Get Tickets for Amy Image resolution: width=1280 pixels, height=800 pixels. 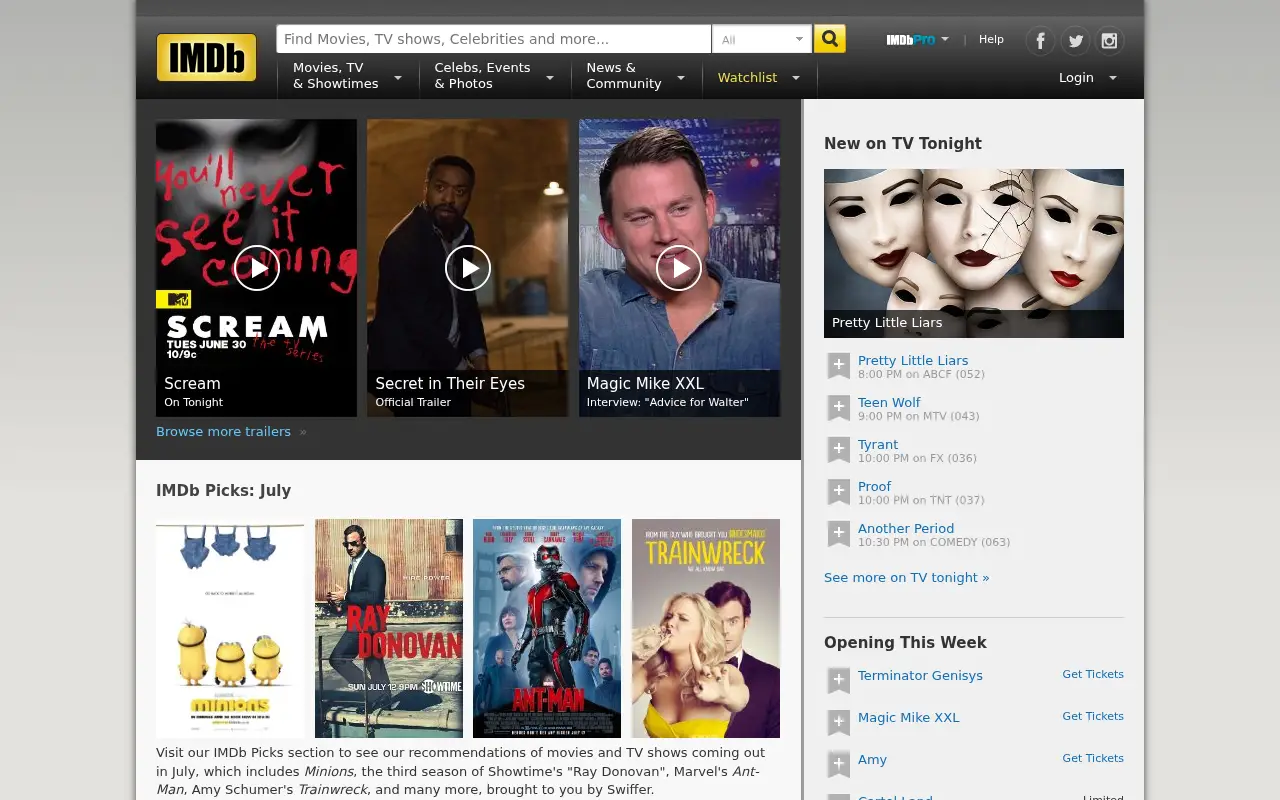click(1093, 758)
